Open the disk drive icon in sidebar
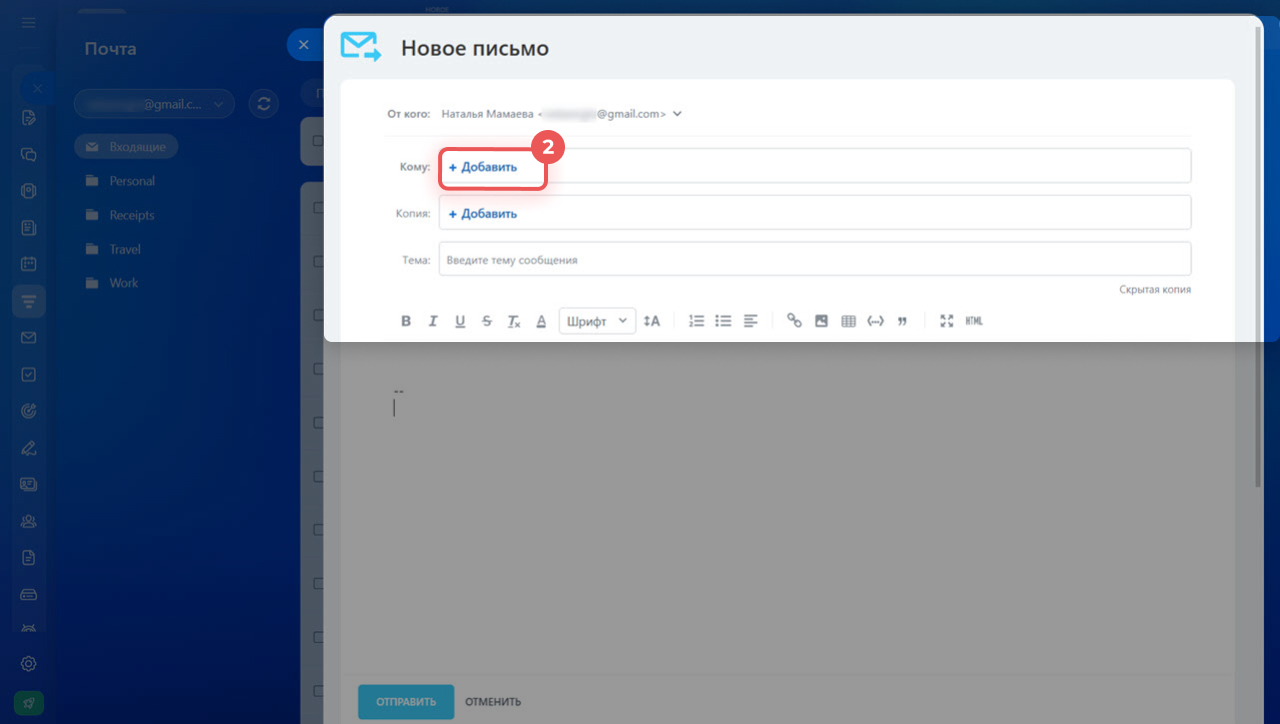Screen dimensions: 1280x724 tap(29, 593)
